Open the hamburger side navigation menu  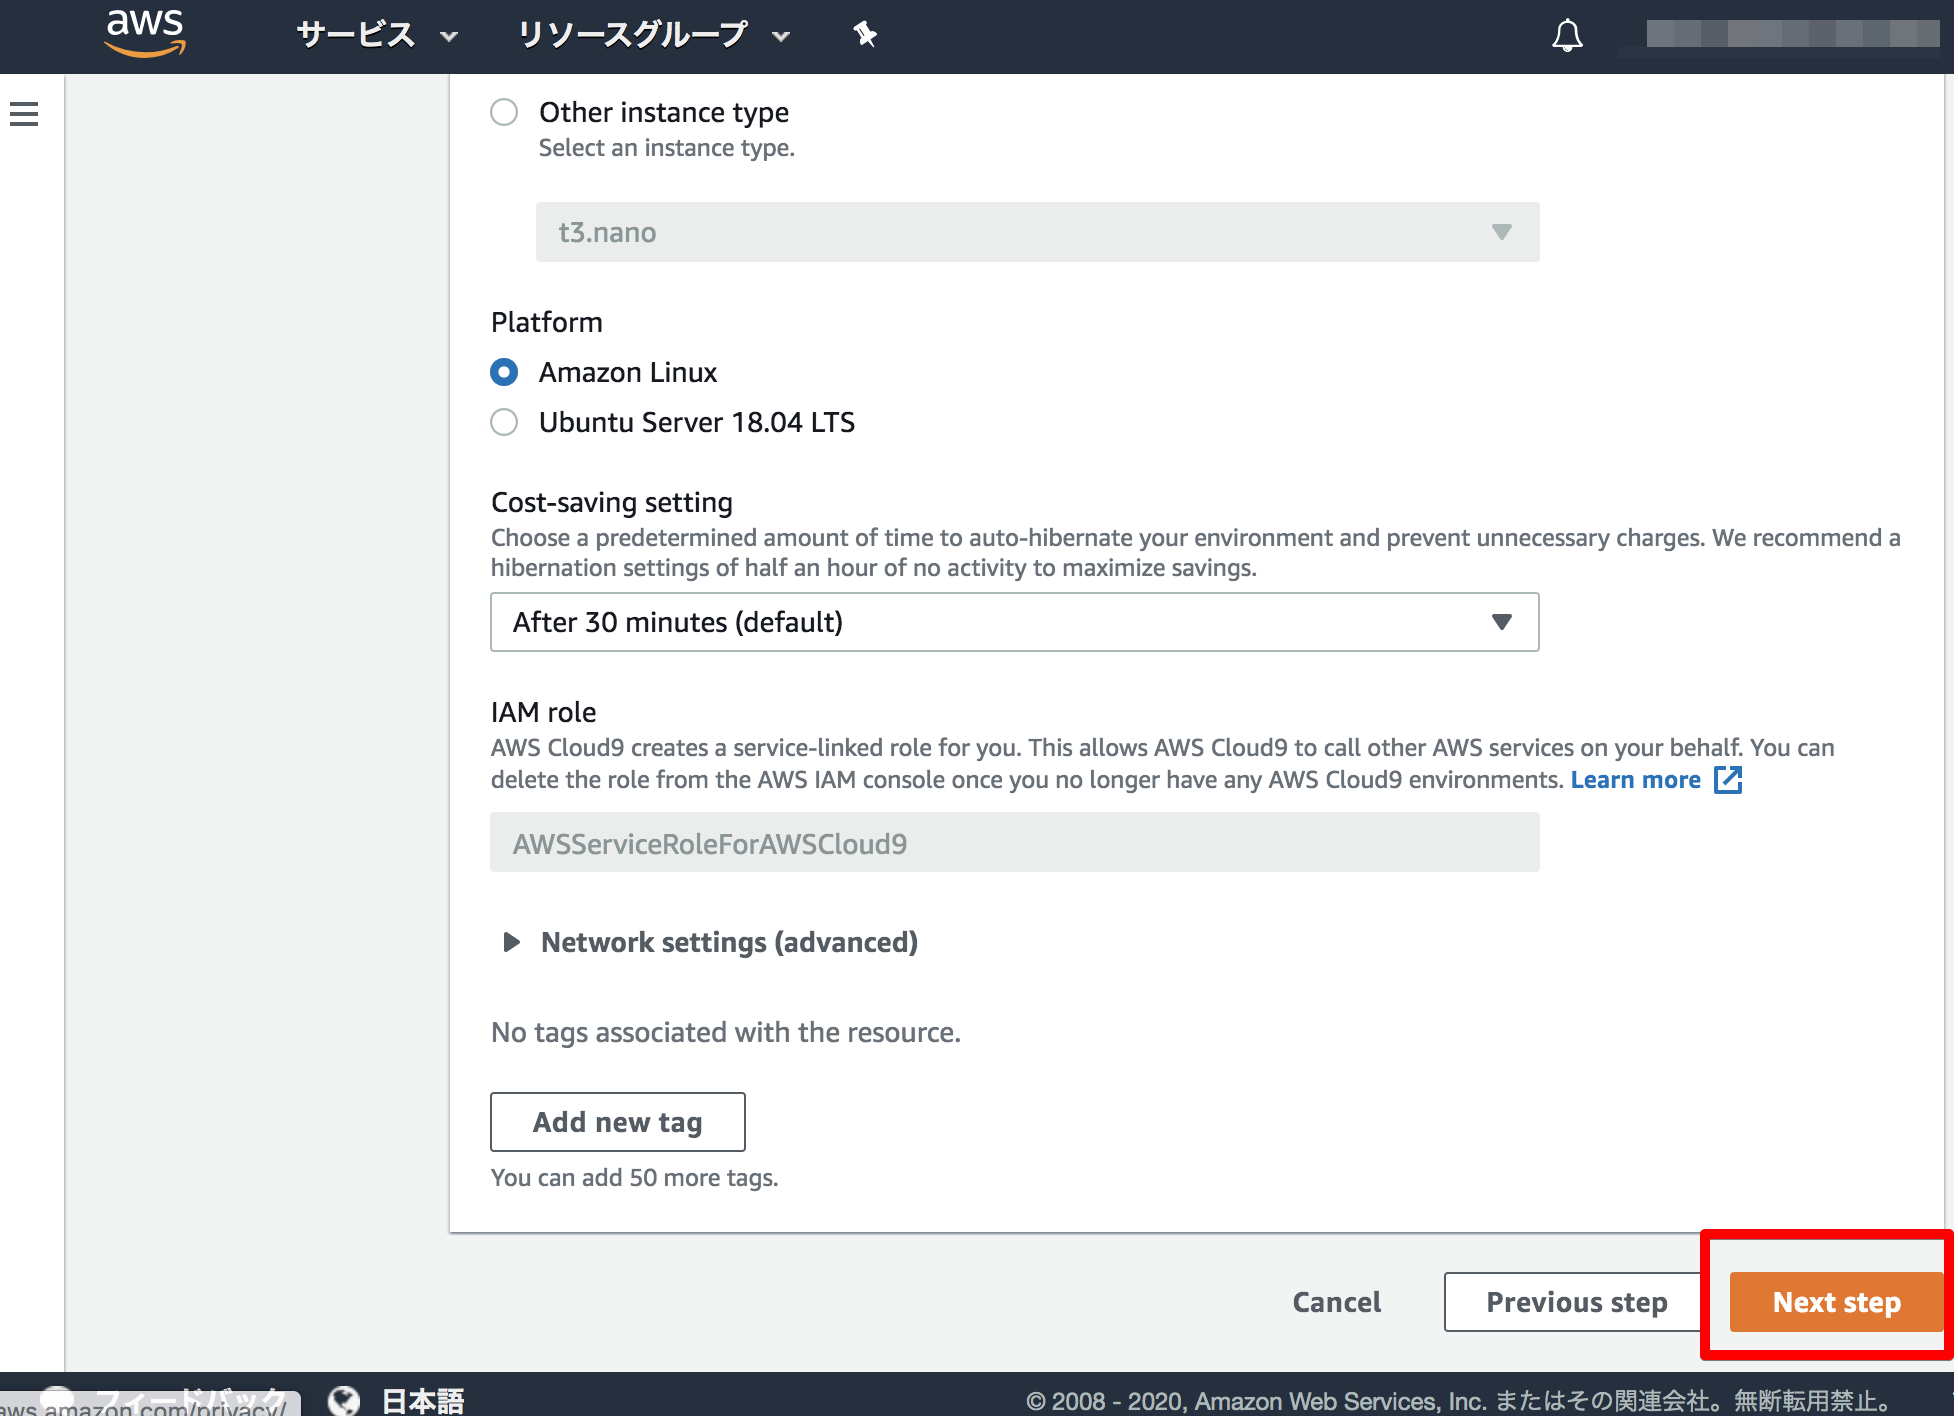pyautogui.click(x=24, y=114)
